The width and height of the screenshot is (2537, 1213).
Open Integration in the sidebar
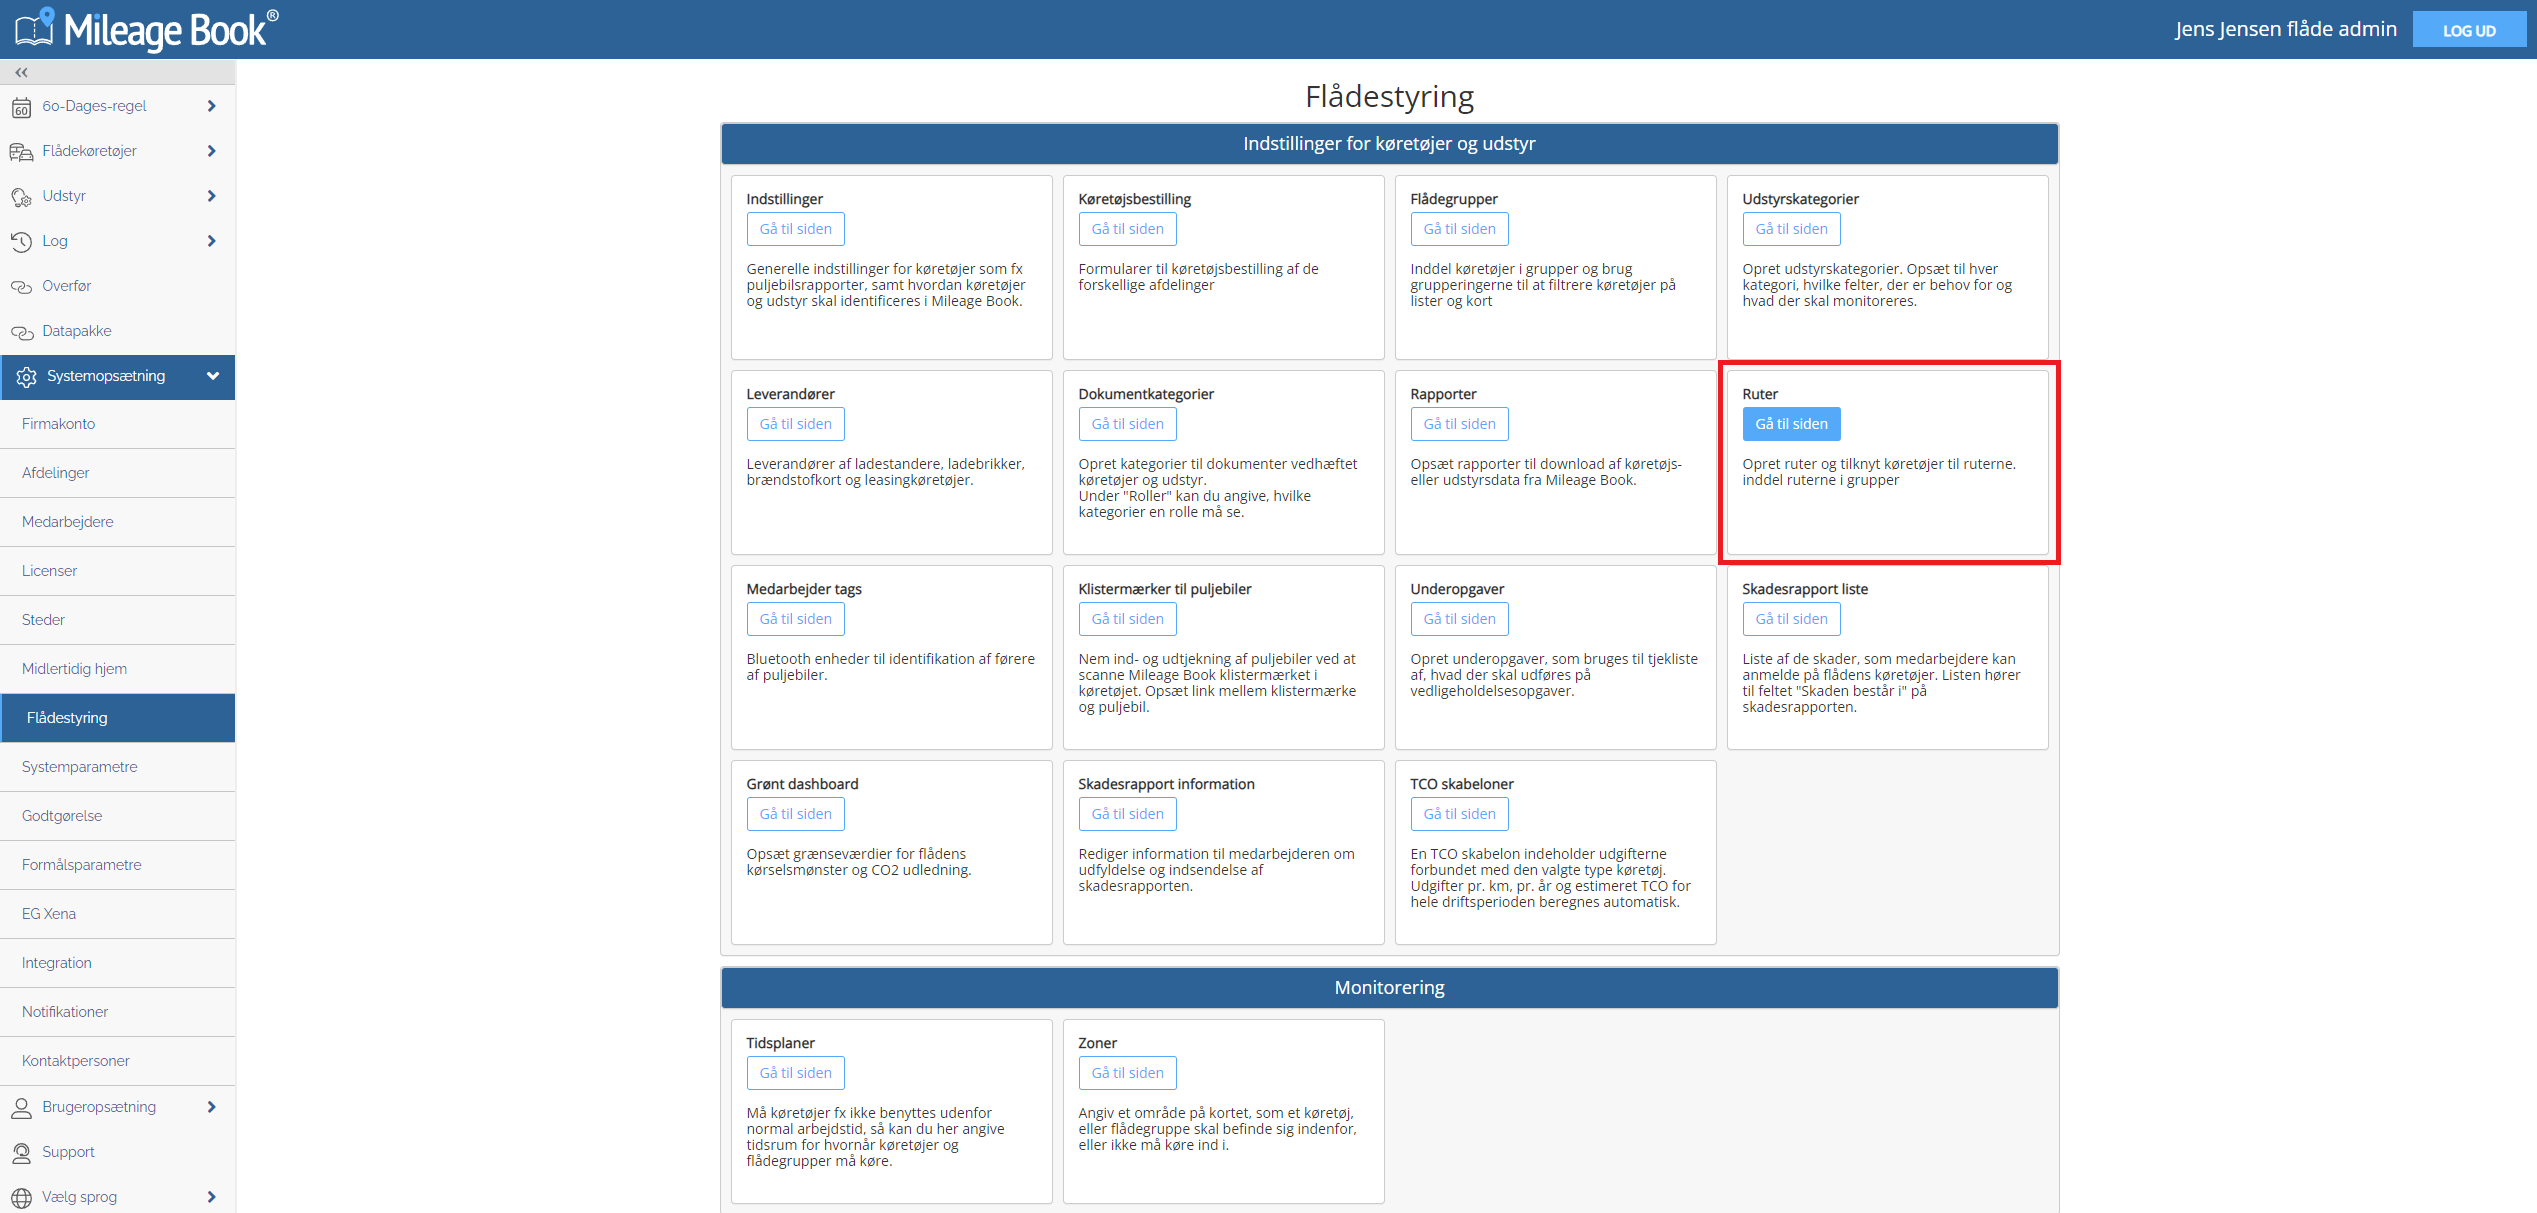pos(118,963)
